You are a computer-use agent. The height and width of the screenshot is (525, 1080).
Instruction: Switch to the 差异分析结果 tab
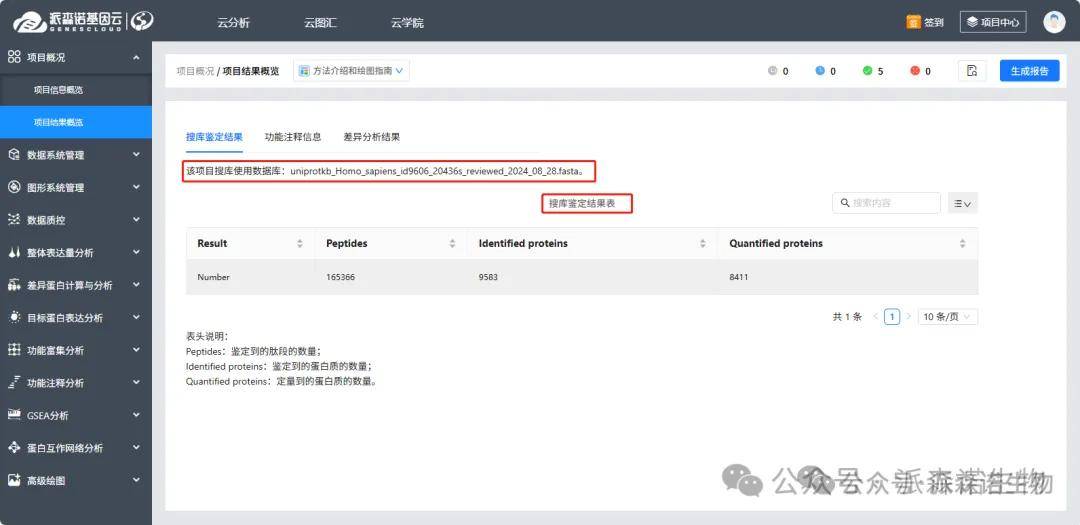[x=371, y=137]
